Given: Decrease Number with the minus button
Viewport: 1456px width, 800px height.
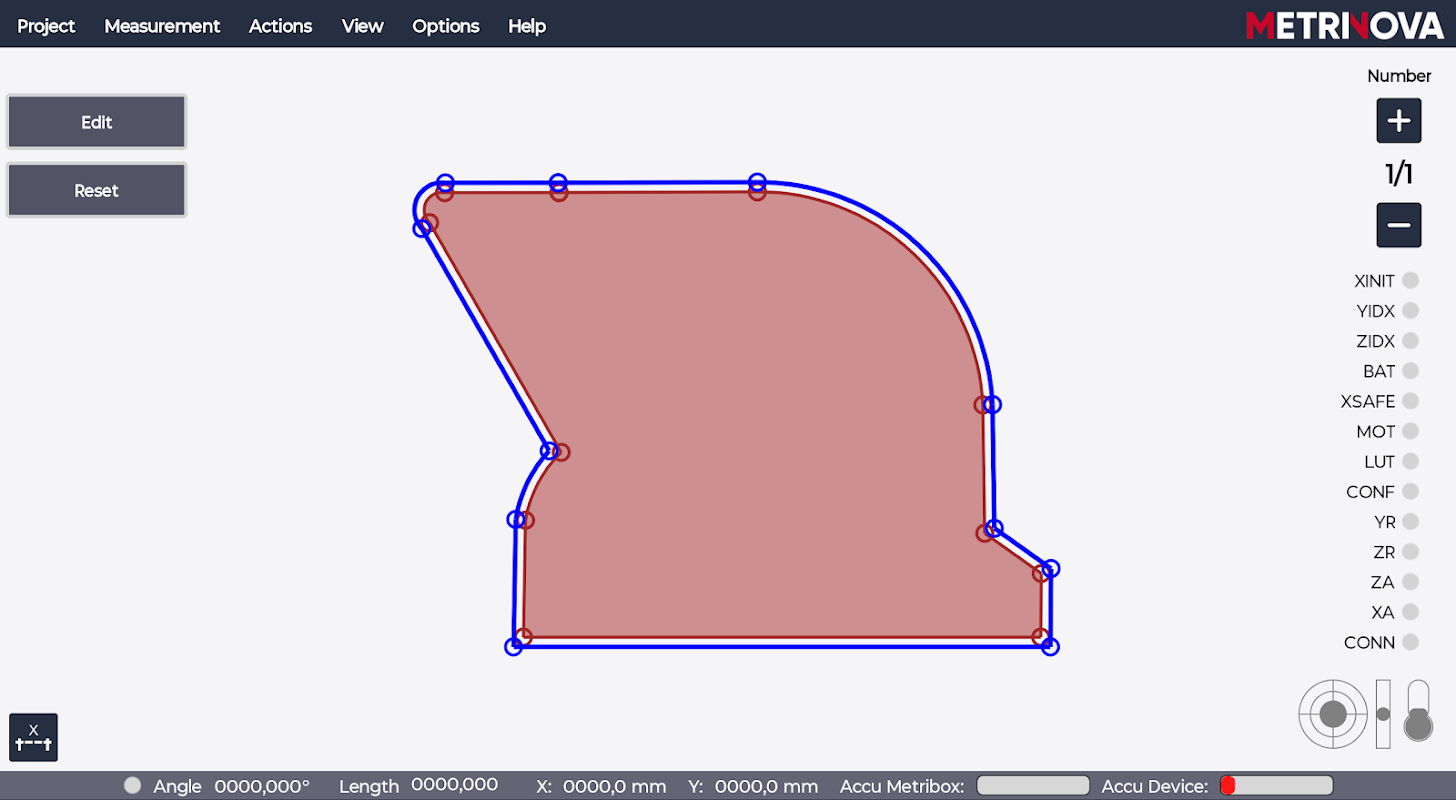Looking at the screenshot, I should pyautogui.click(x=1399, y=225).
